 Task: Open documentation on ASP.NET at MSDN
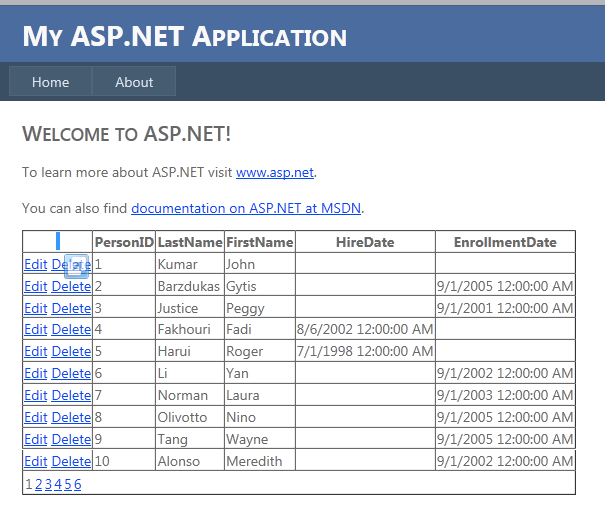coord(246,208)
